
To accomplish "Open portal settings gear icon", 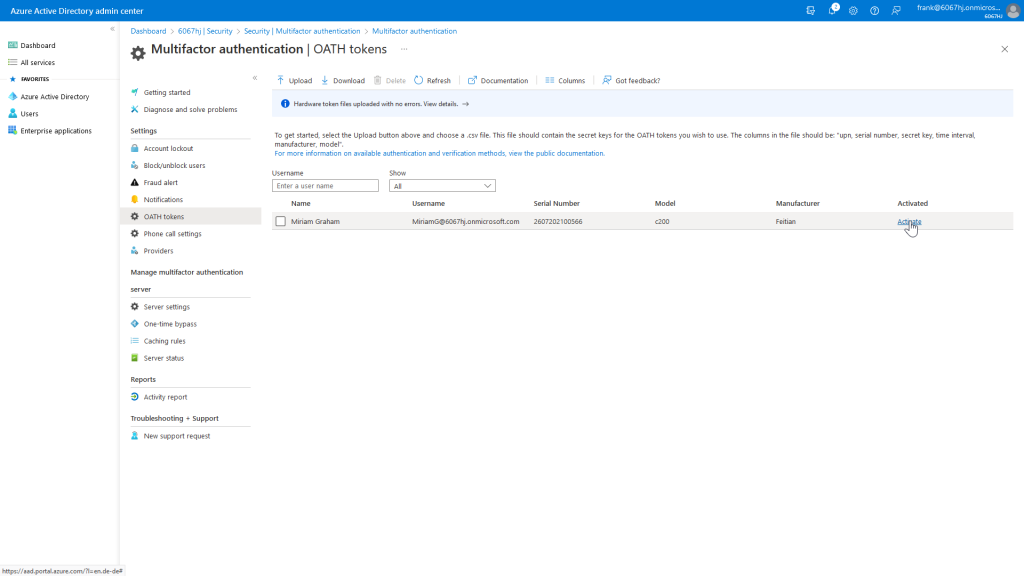I will 853,10.
